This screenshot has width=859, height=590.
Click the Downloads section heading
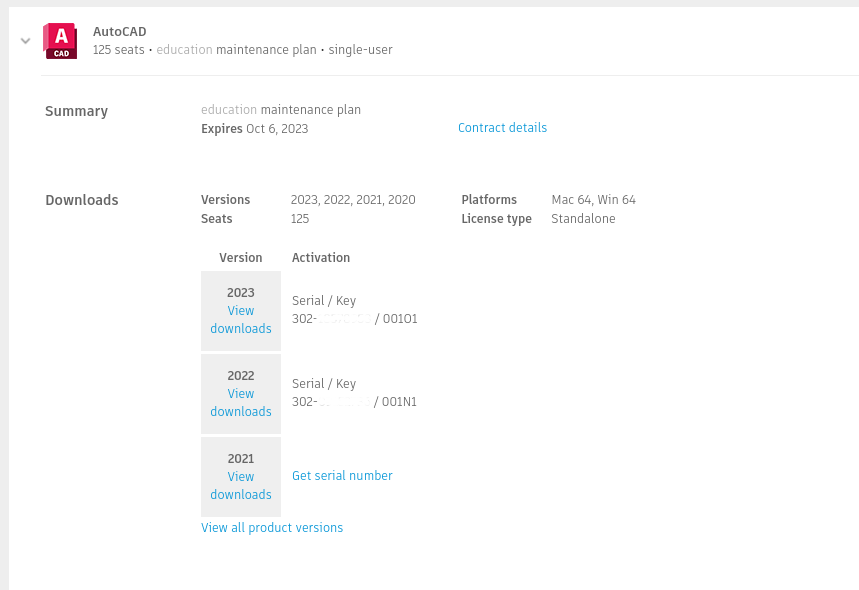coord(82,200)
